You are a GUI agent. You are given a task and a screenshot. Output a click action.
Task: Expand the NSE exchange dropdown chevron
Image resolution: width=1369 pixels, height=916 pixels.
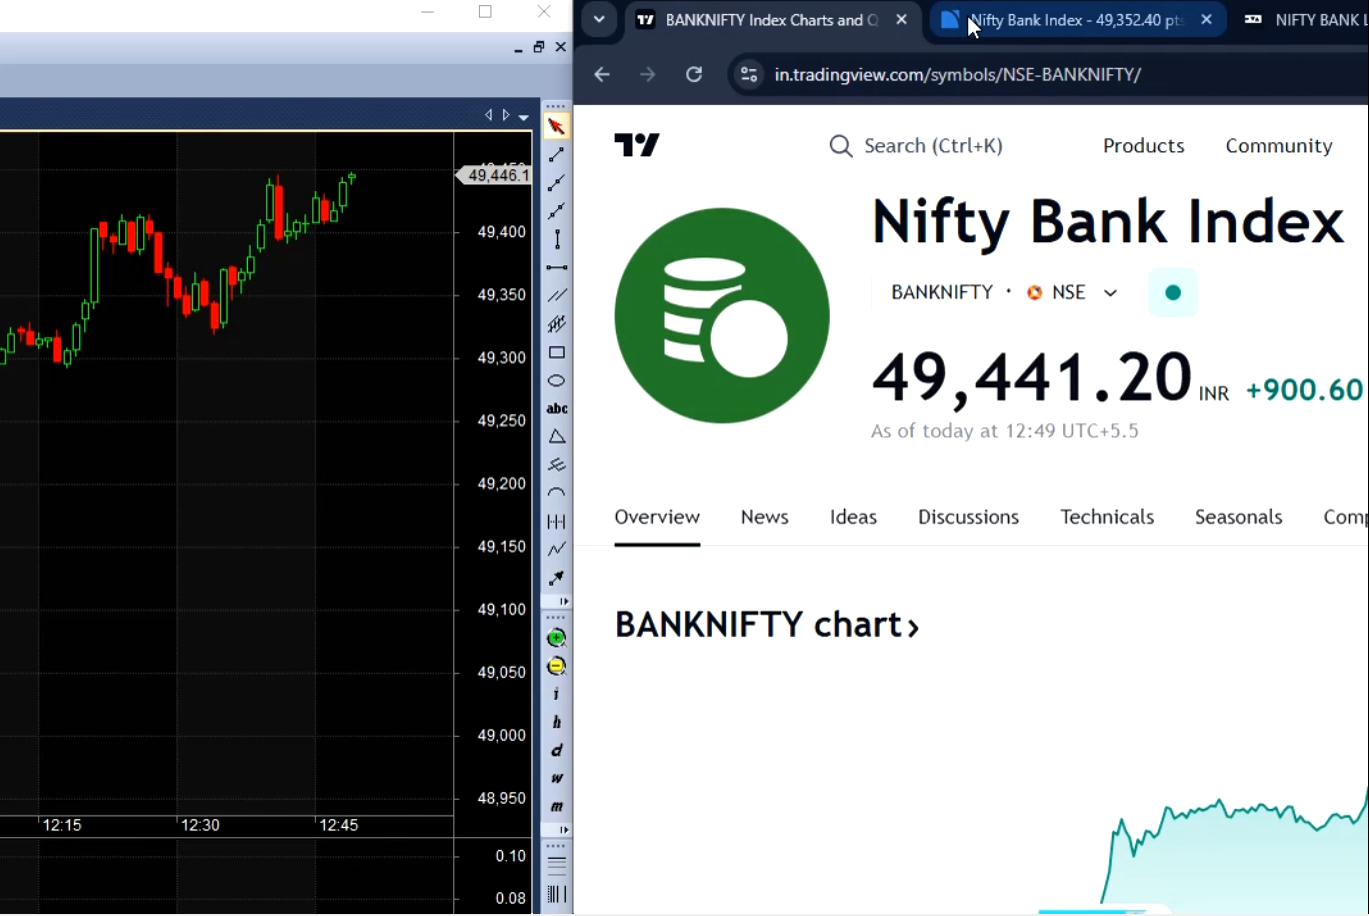tap(1110, 292)
